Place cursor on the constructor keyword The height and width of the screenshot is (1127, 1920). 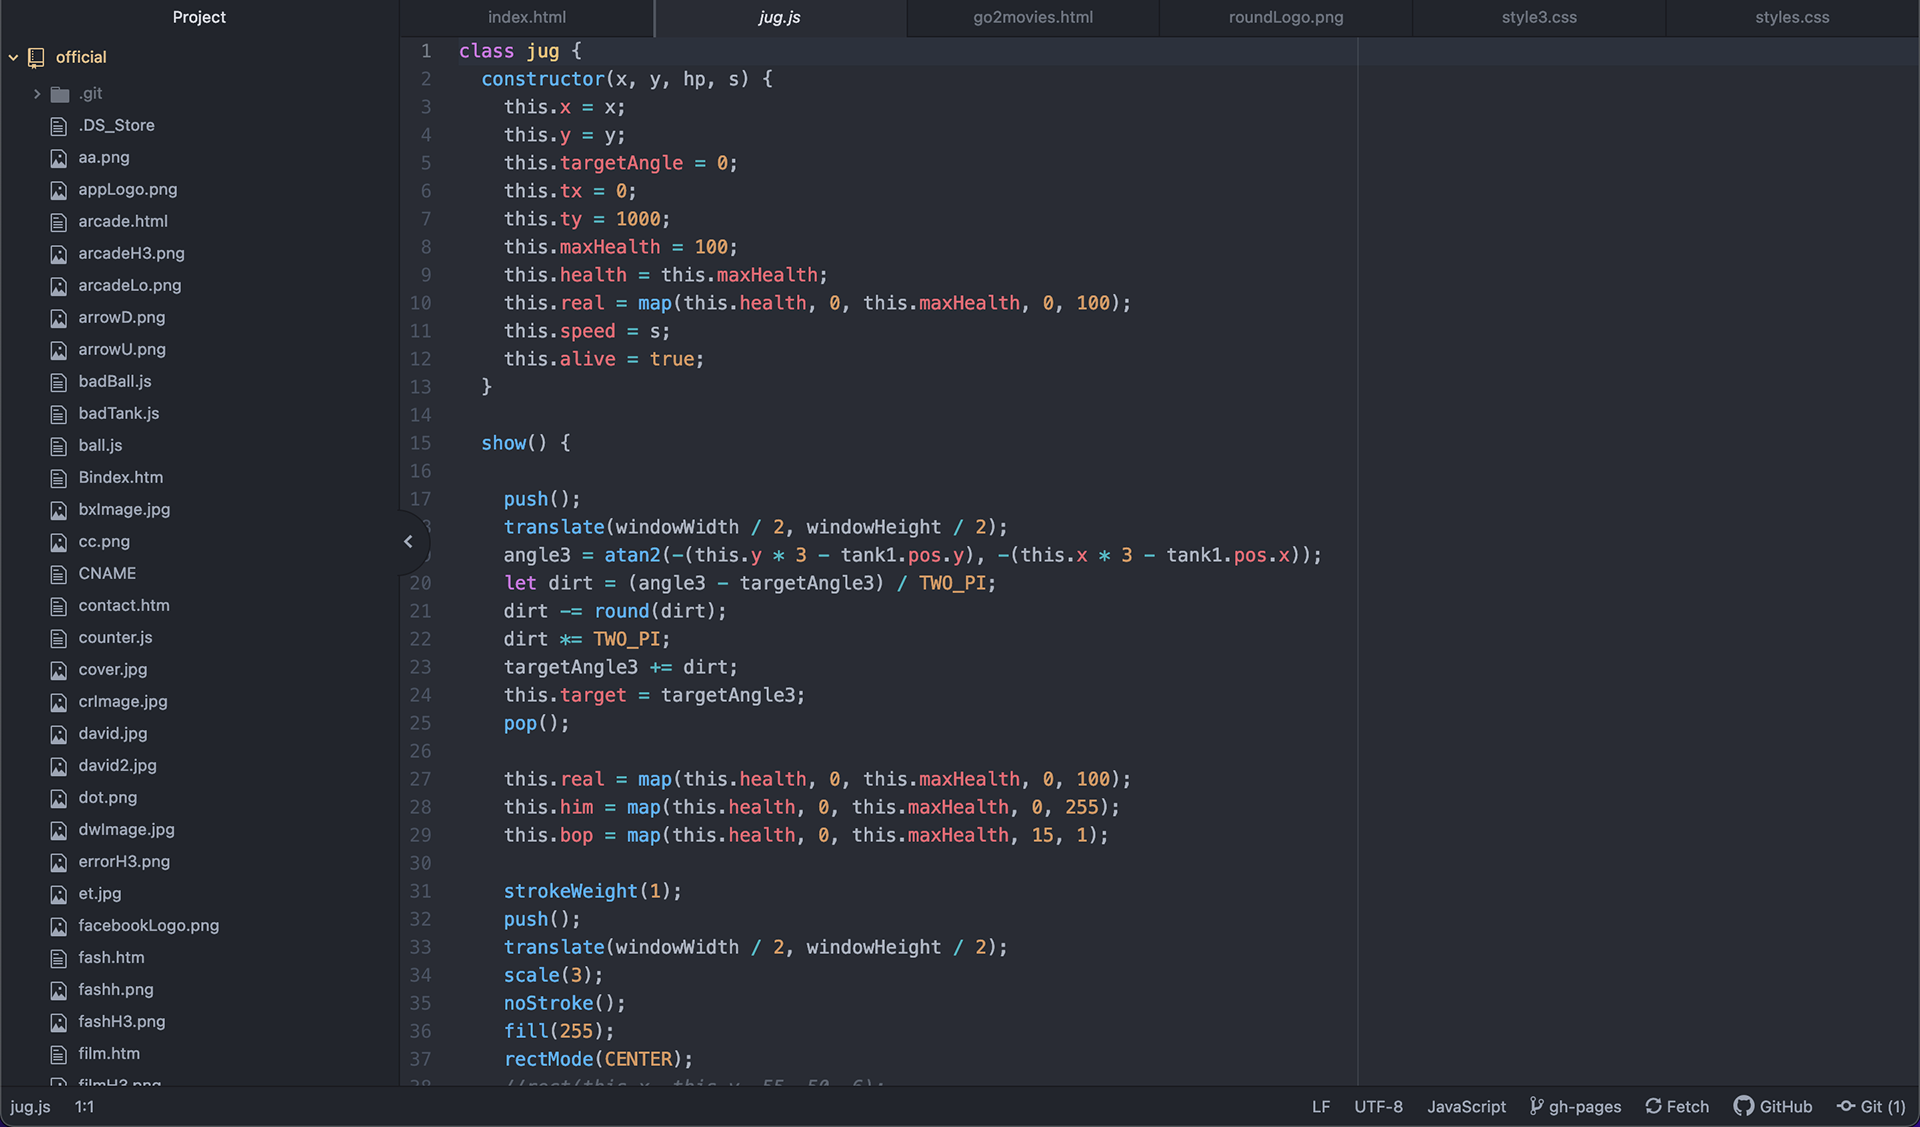[x=543, y=79]
